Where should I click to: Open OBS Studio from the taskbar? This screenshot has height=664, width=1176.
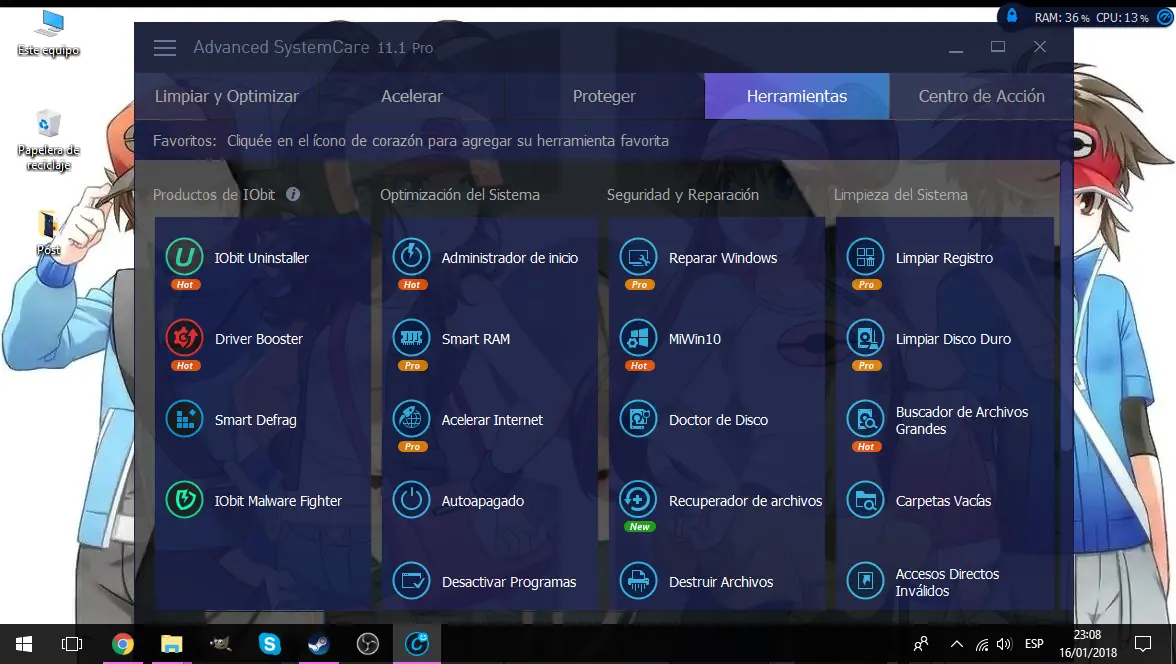click(368, 644)
